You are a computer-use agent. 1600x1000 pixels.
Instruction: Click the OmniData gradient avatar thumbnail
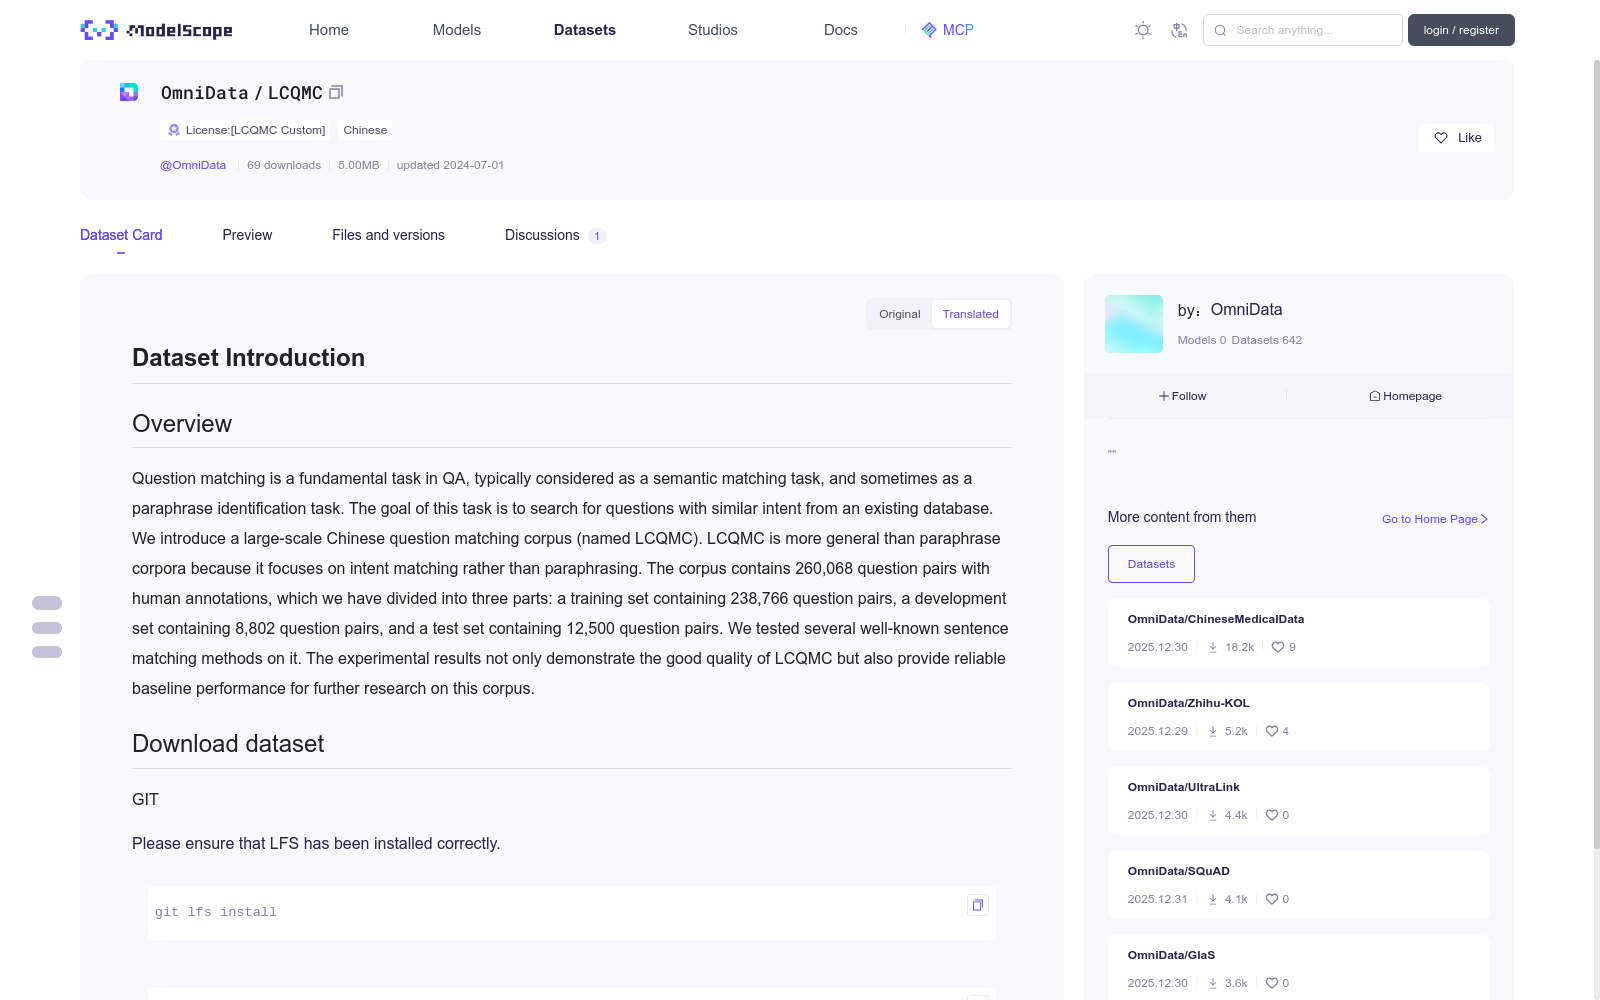pos(1134,324)
